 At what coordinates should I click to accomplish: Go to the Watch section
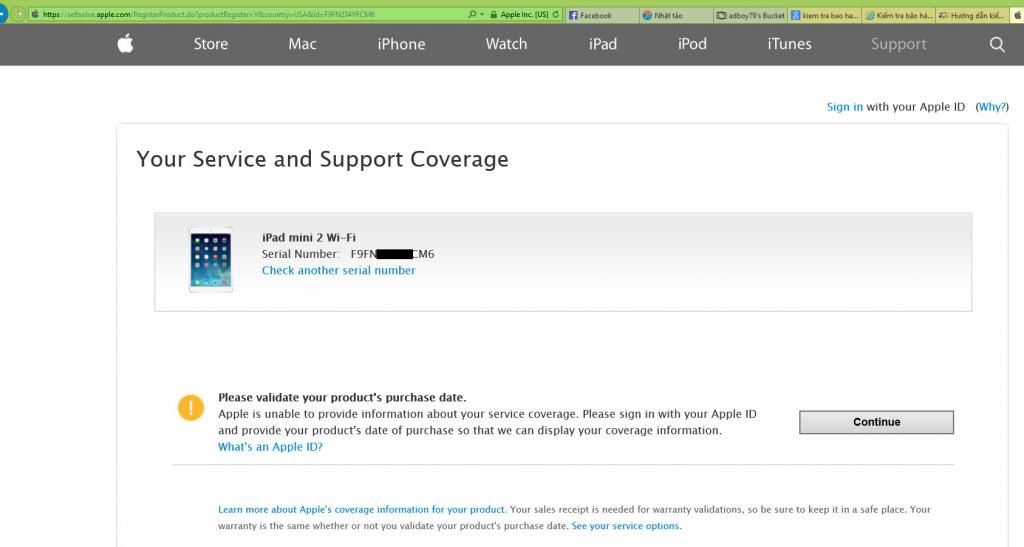tap(506, 44)
